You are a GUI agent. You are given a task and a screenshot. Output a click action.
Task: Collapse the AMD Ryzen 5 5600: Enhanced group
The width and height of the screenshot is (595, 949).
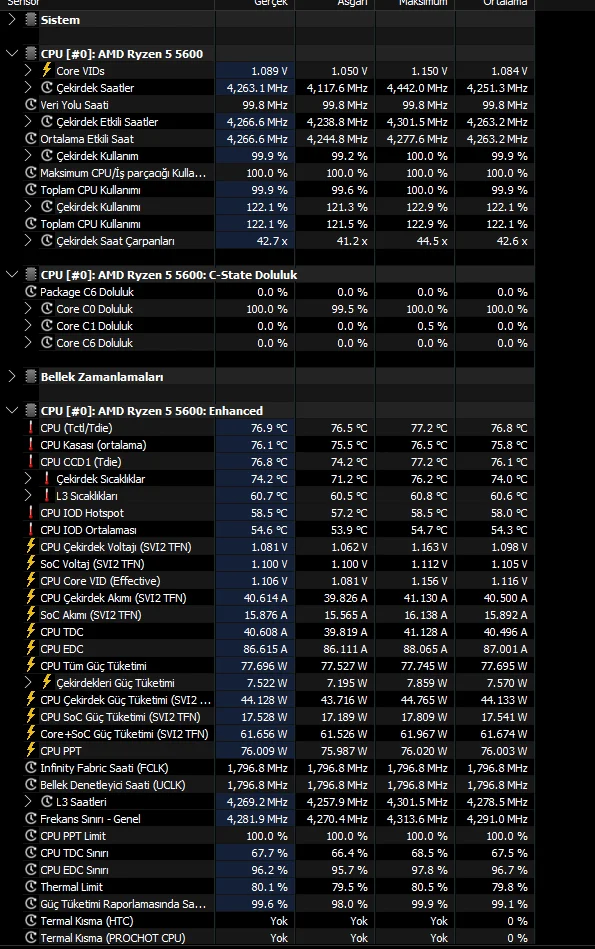click(12, 410)
